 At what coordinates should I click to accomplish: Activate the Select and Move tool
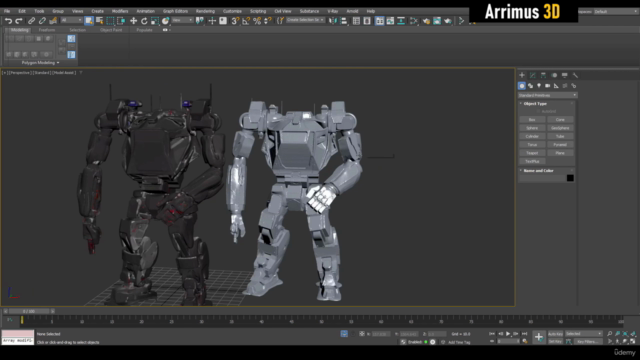point(133,21)
